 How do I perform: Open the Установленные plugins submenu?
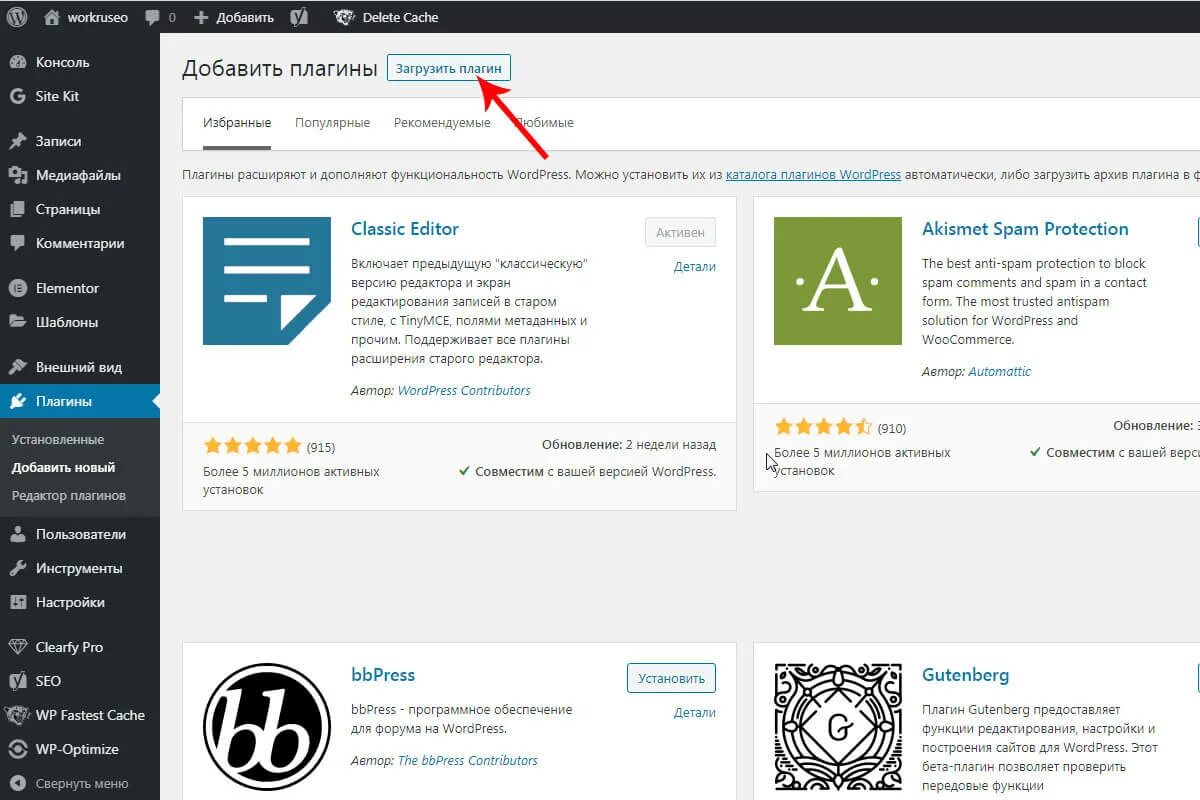tap(58, 440)
